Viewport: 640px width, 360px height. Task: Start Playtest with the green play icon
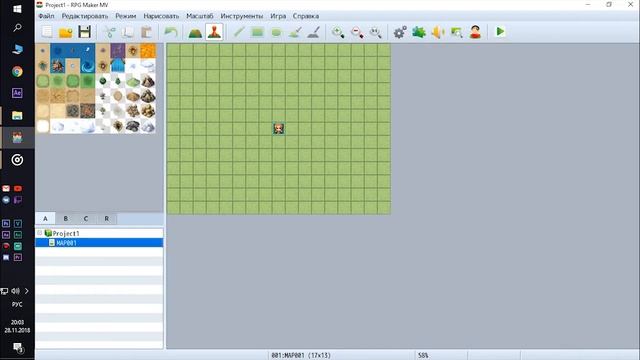coord(500,31)
